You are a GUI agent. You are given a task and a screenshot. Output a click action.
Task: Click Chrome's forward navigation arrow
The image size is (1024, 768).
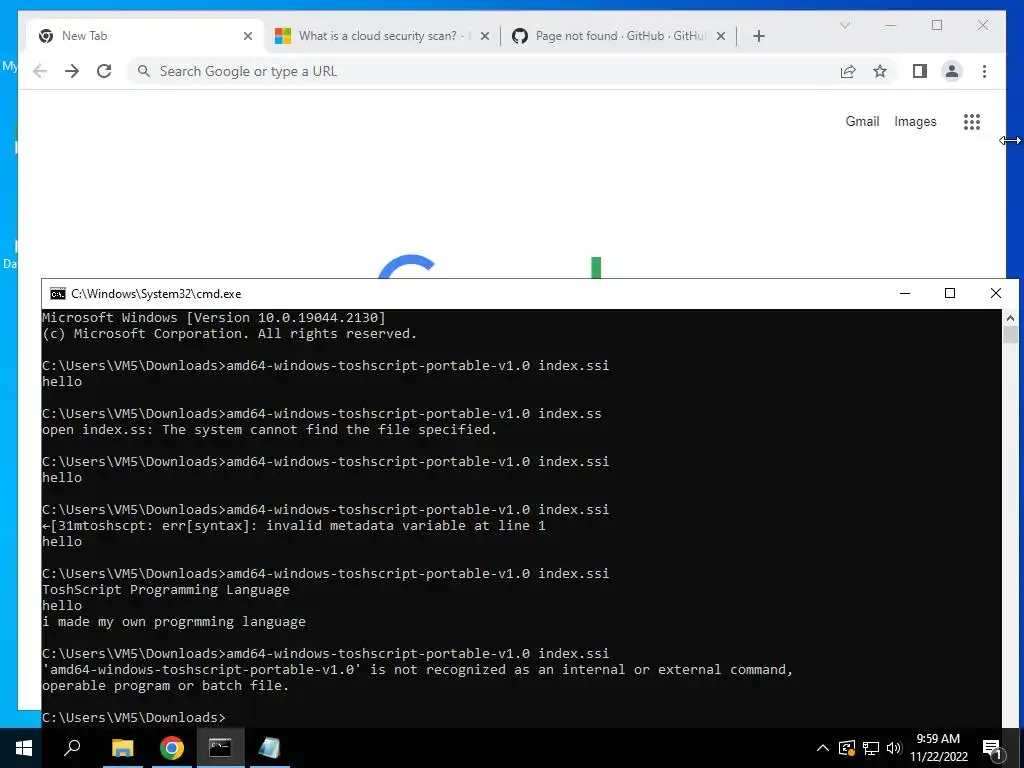[72, 71]
